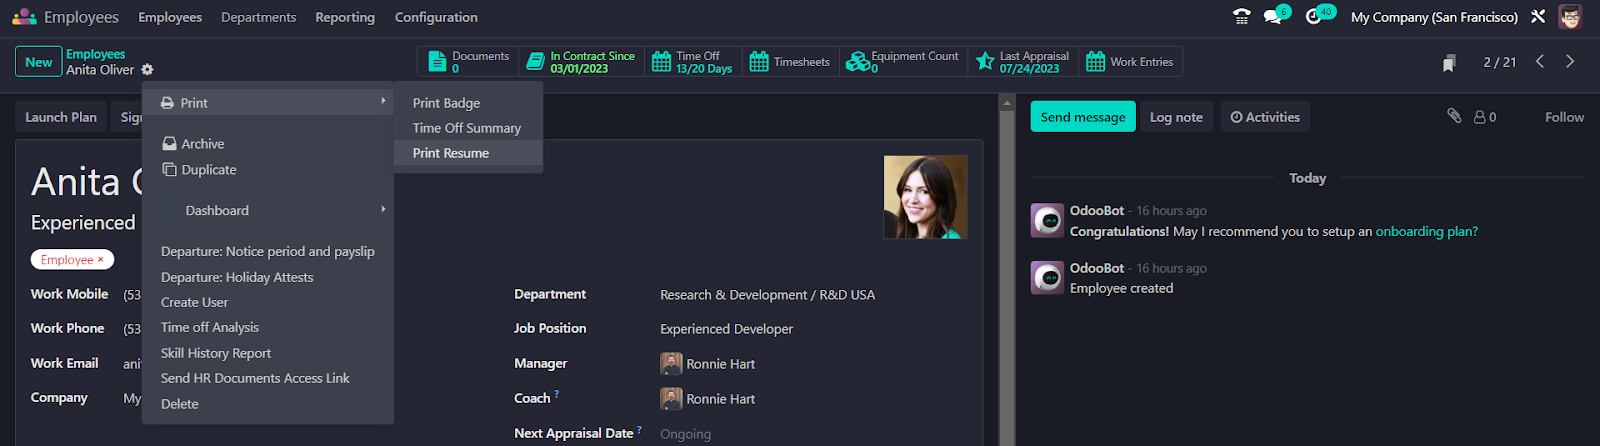
Task: Click Ronnie Hart avatar in Manager field
Action: coord(671,364)
